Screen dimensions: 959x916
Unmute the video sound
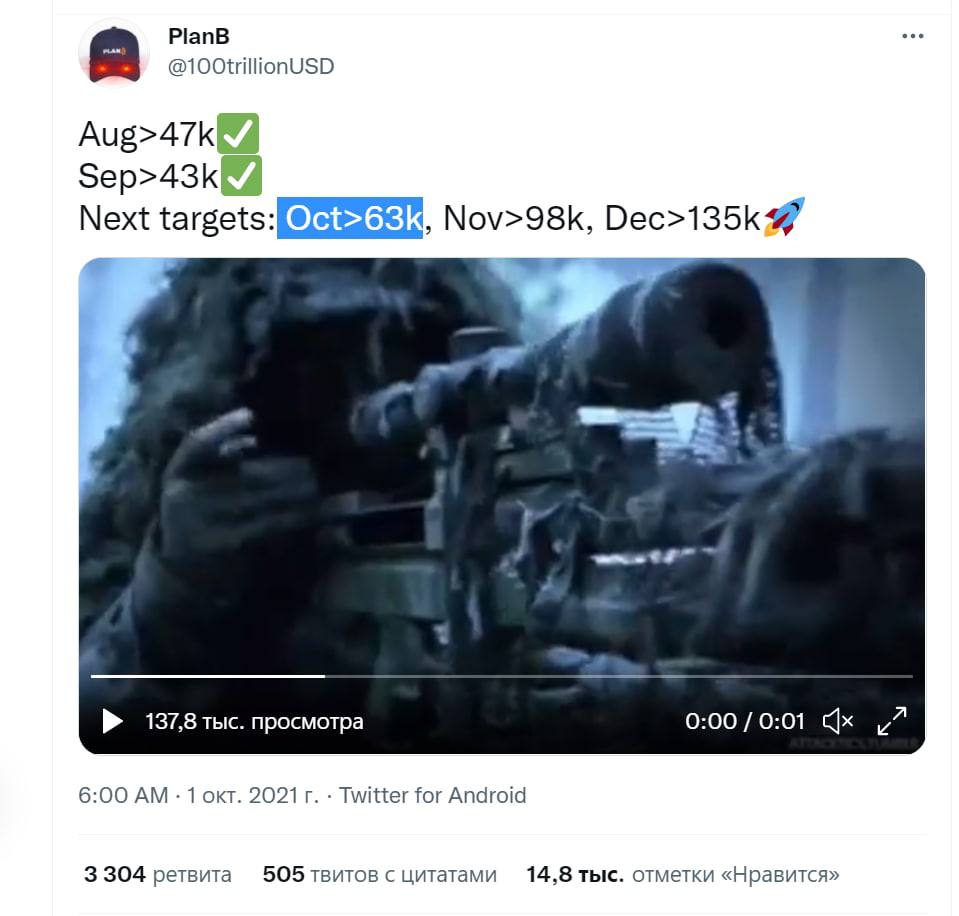coord(838,722)
